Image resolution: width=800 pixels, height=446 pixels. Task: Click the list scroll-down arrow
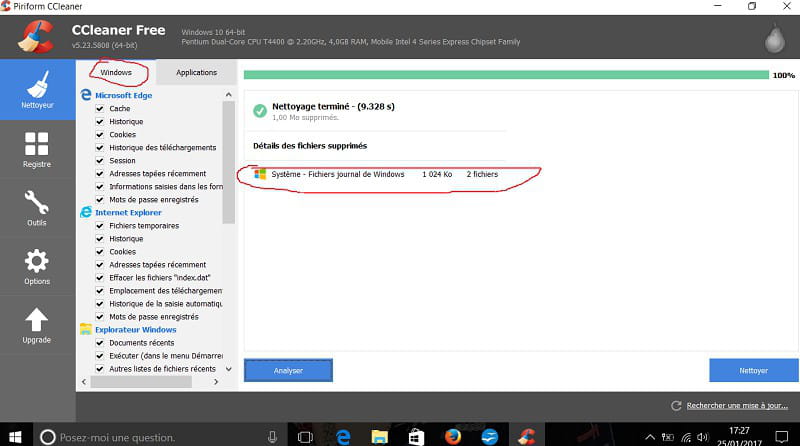[x=229, y=369]
